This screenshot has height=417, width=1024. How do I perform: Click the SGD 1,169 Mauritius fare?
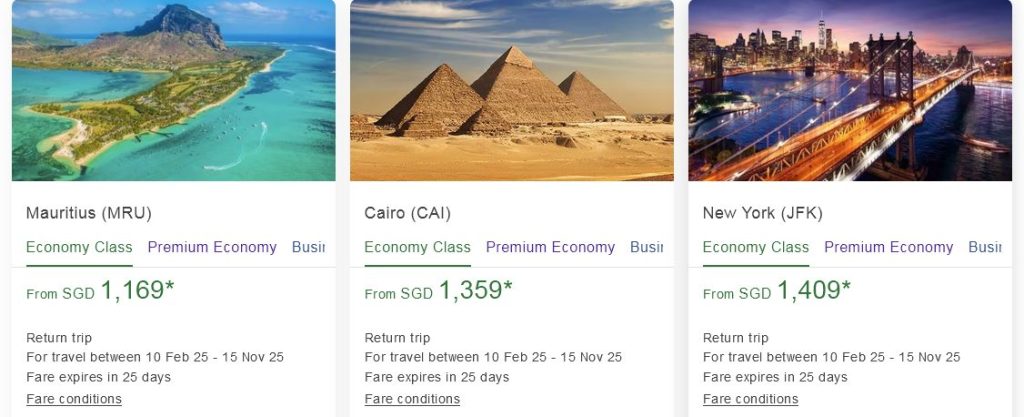[x=137, y=291]
